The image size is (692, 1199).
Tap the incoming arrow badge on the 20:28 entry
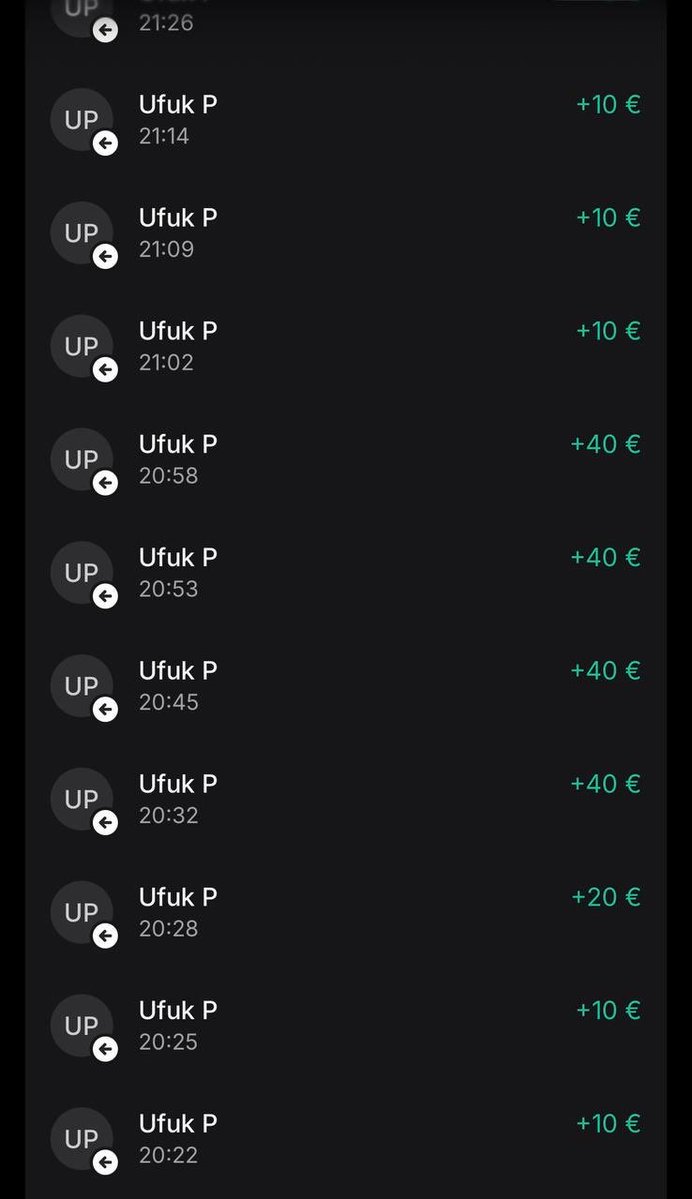[106, 935]
